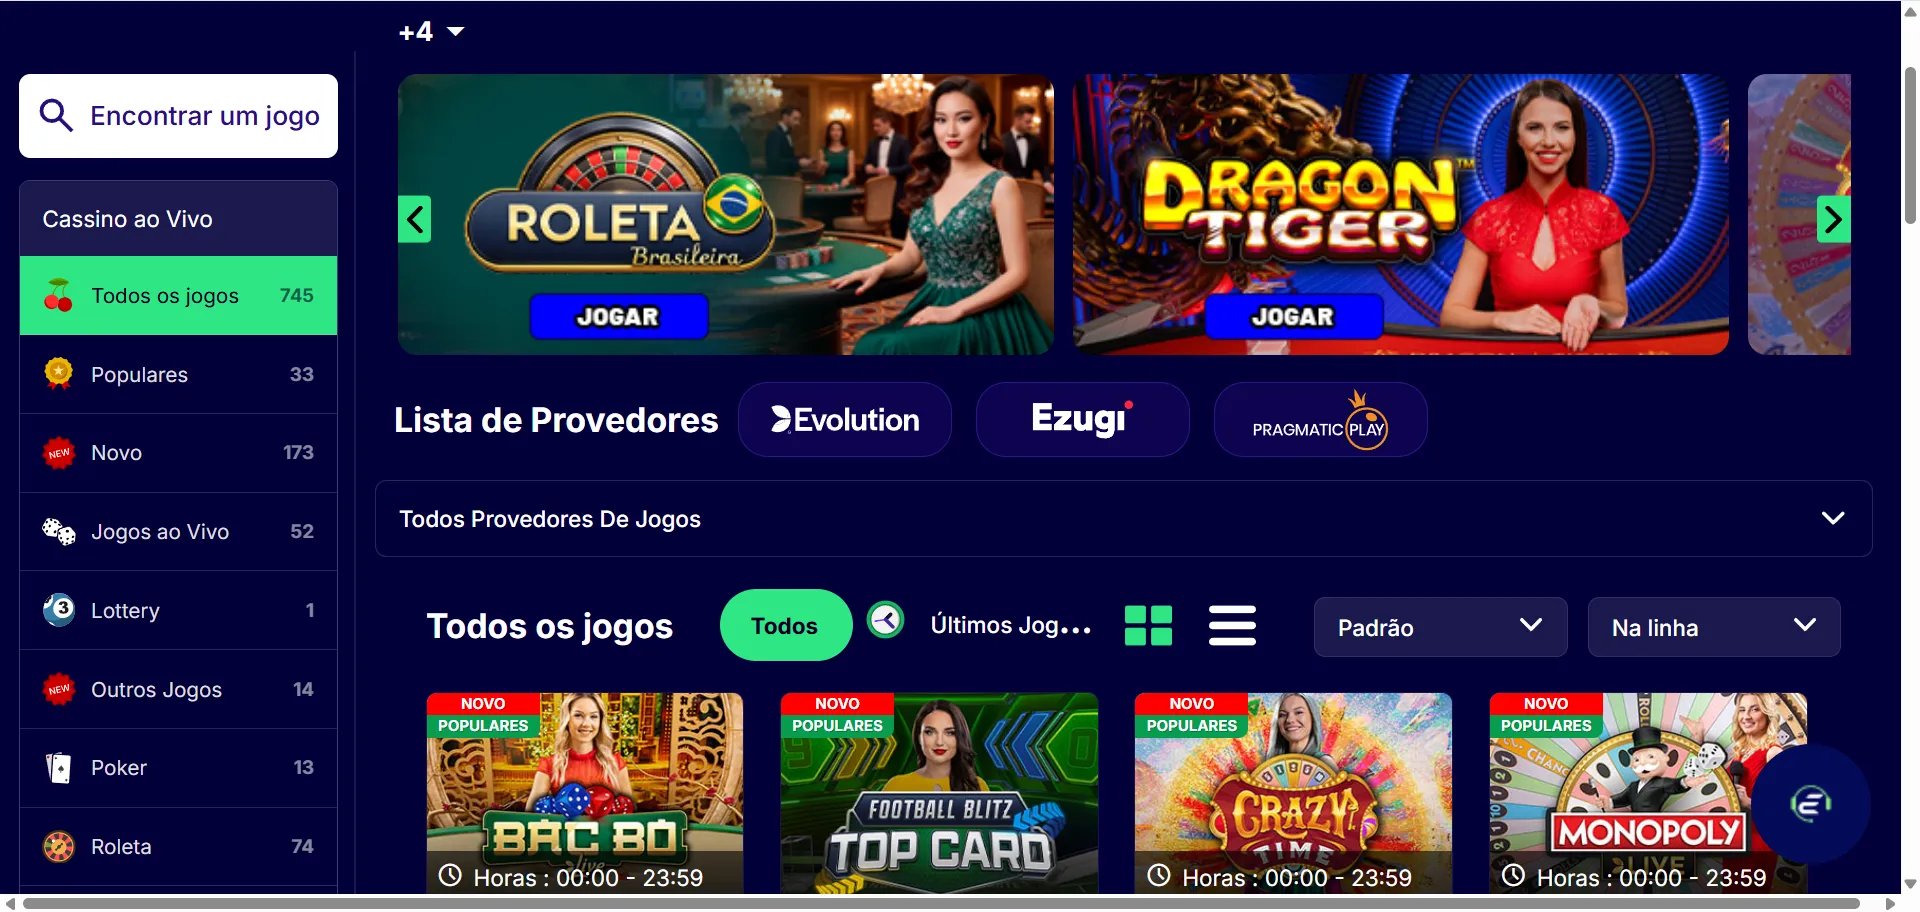
Task: Select Populares category in sidebar
Action: (x=178, y=374)
